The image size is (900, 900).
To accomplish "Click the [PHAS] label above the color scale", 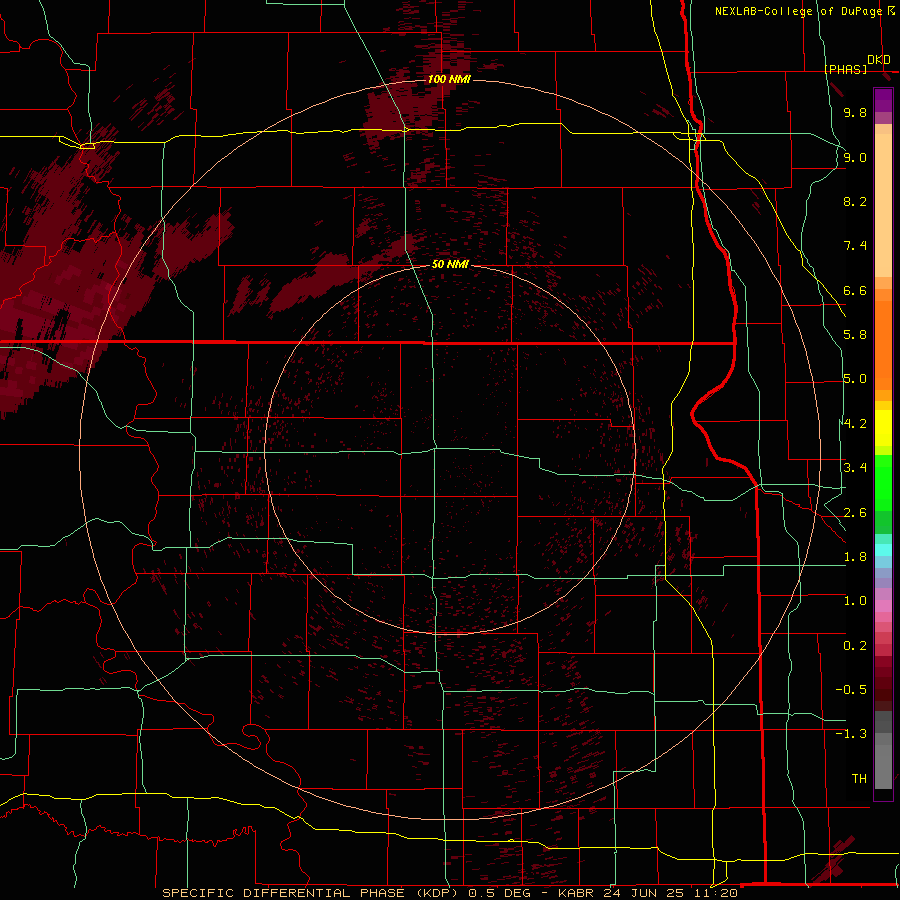I will tap(845, 69).
